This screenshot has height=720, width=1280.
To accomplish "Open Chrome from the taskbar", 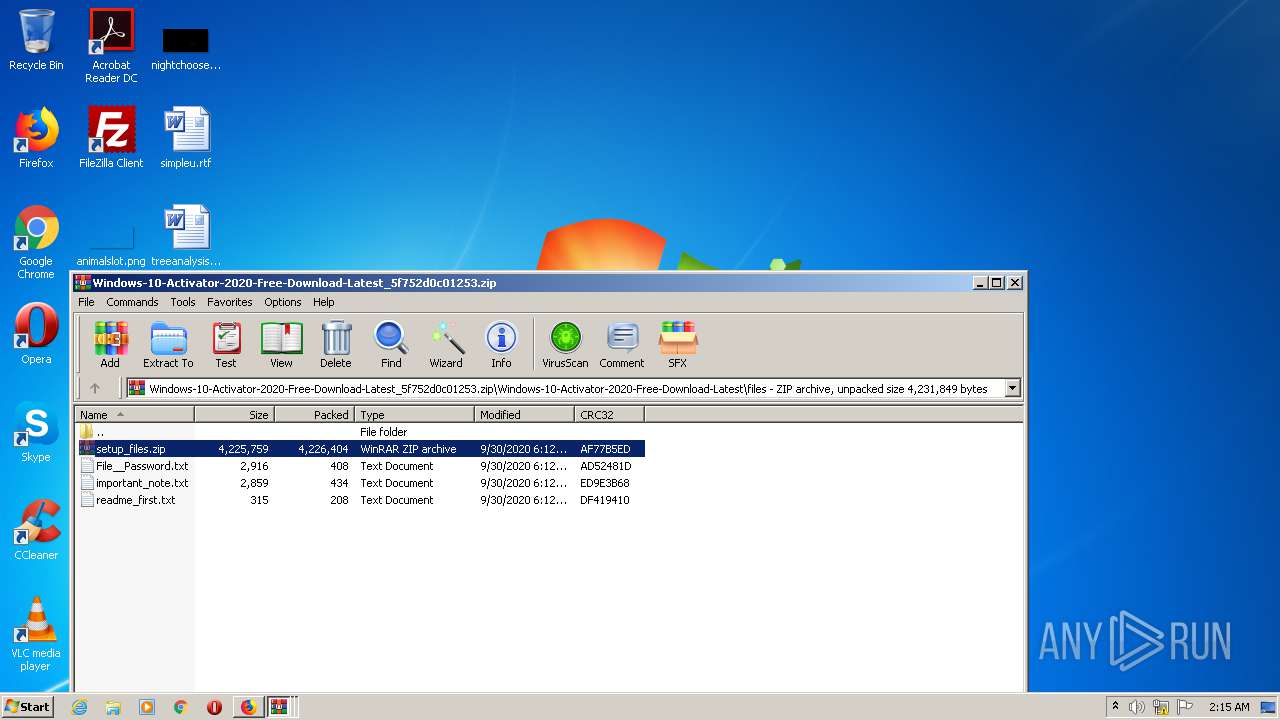I will coord(181,707).
